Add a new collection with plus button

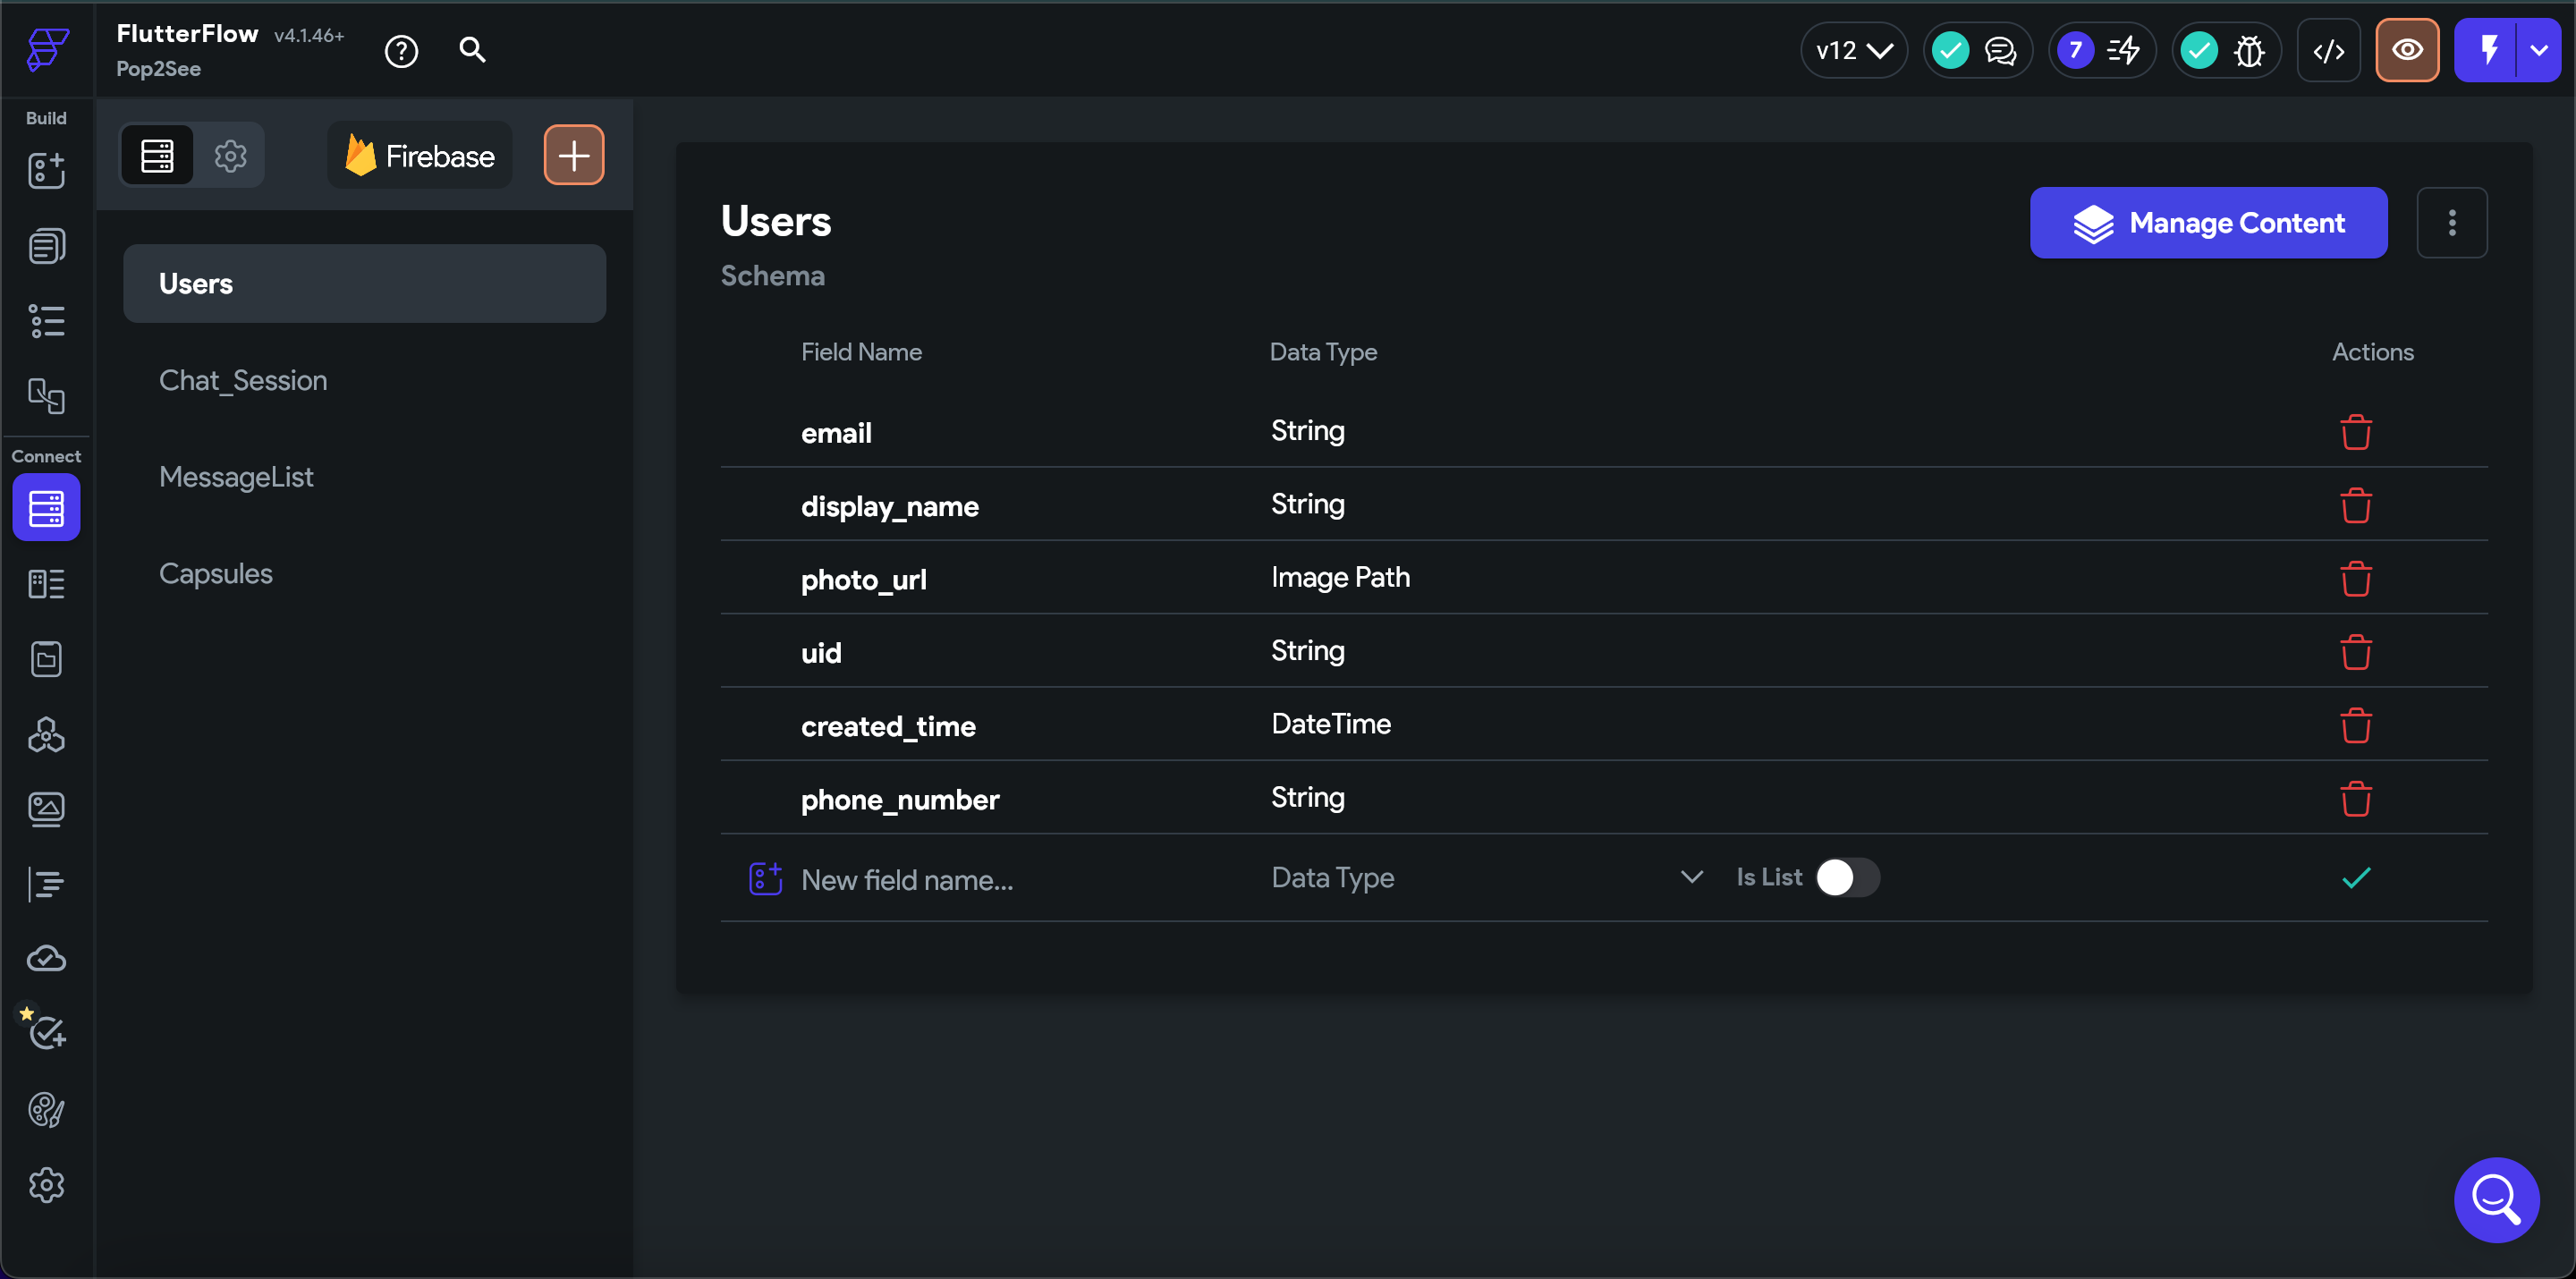tap(573, 156)
